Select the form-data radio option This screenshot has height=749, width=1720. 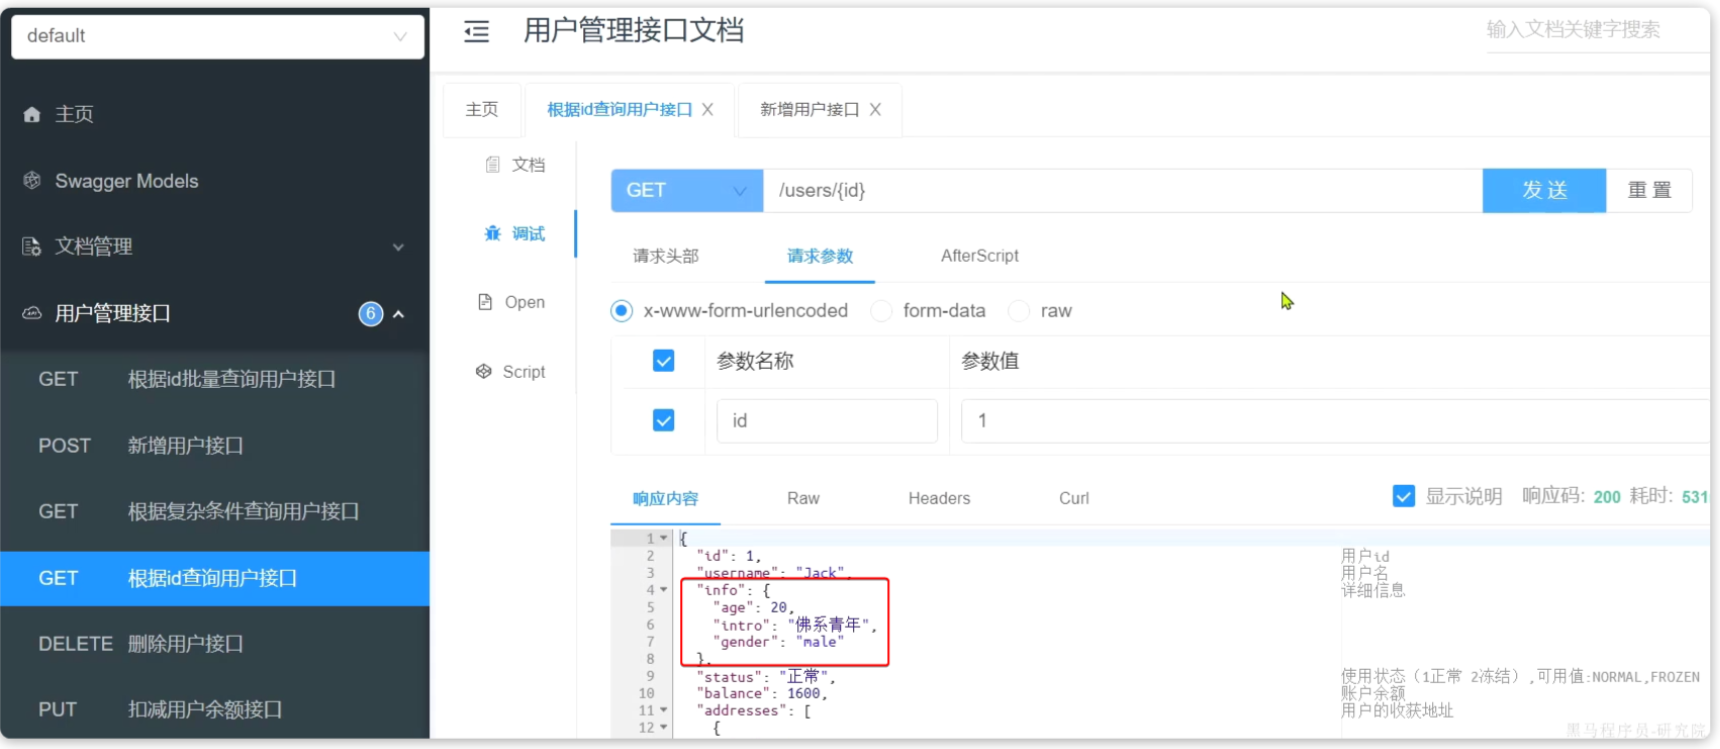(x=881, y=311)
